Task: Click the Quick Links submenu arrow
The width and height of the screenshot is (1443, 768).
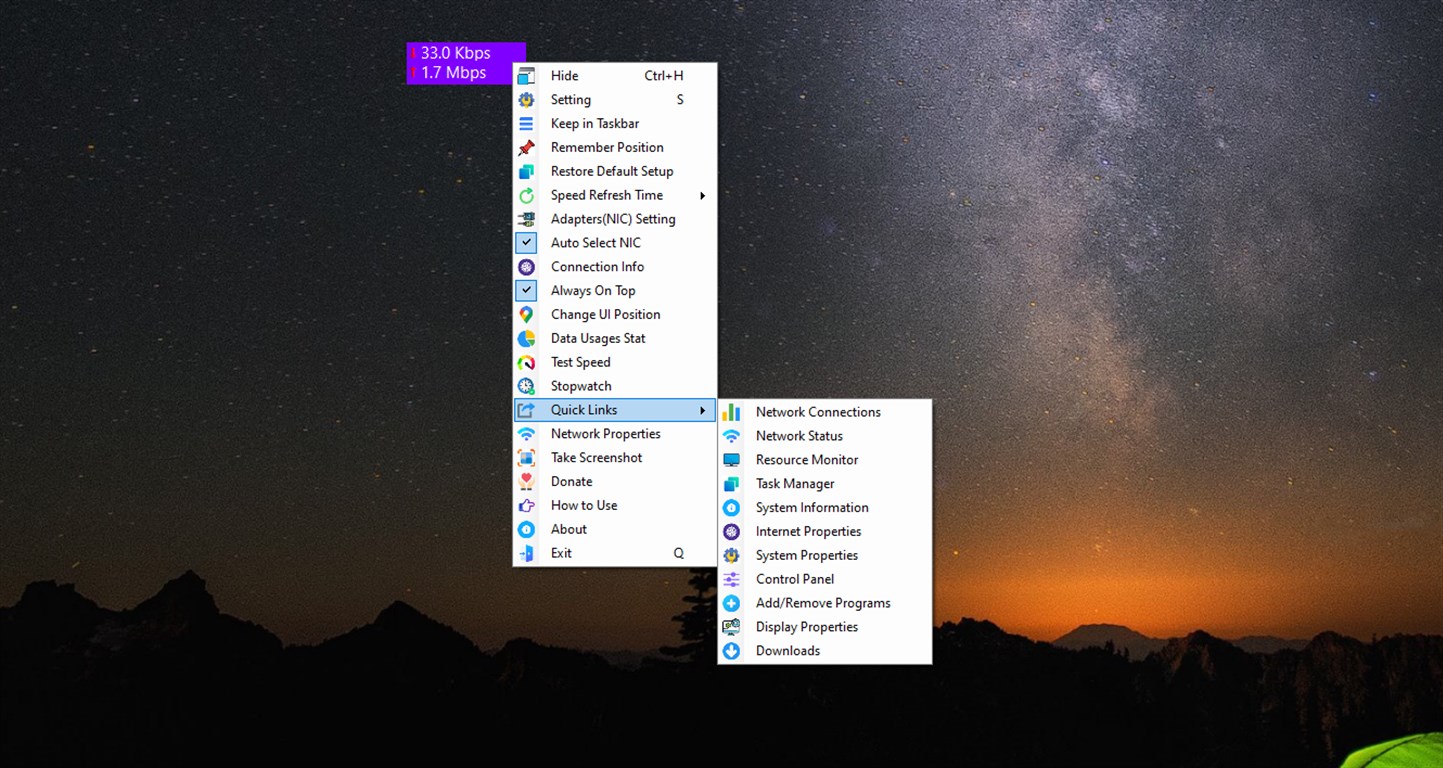Action: pos(702,410)
